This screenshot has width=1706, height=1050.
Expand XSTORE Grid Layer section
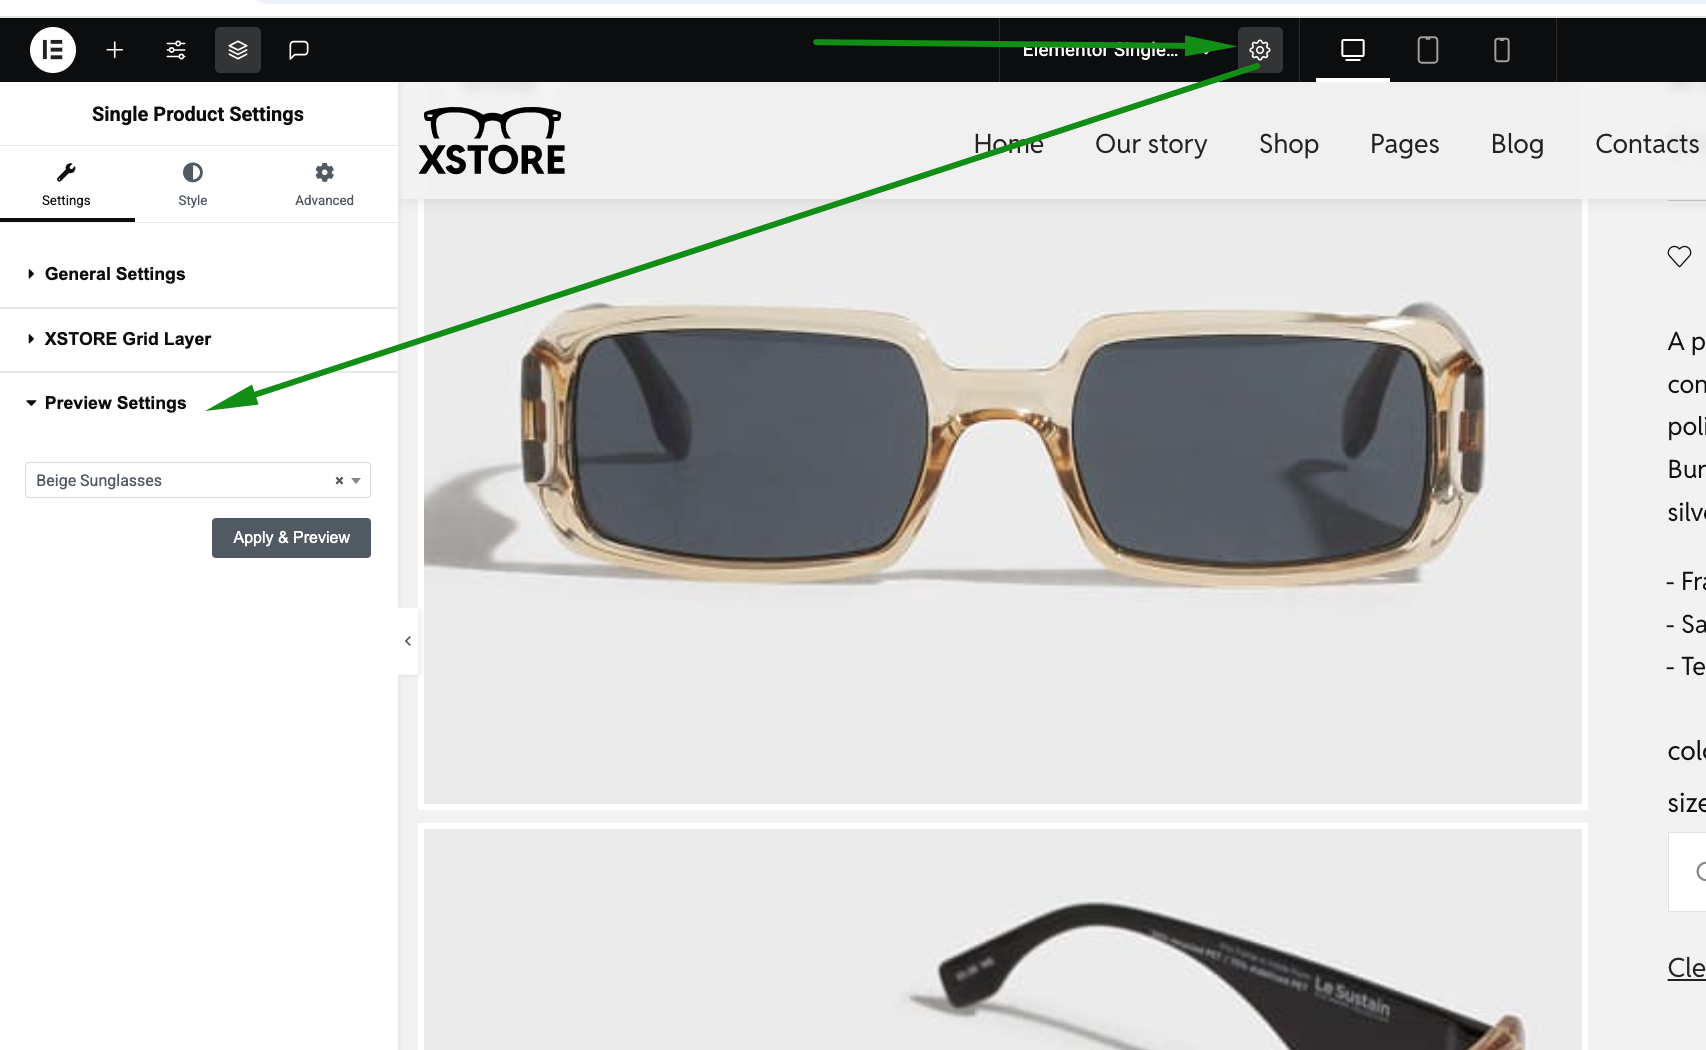click(199, 339)
